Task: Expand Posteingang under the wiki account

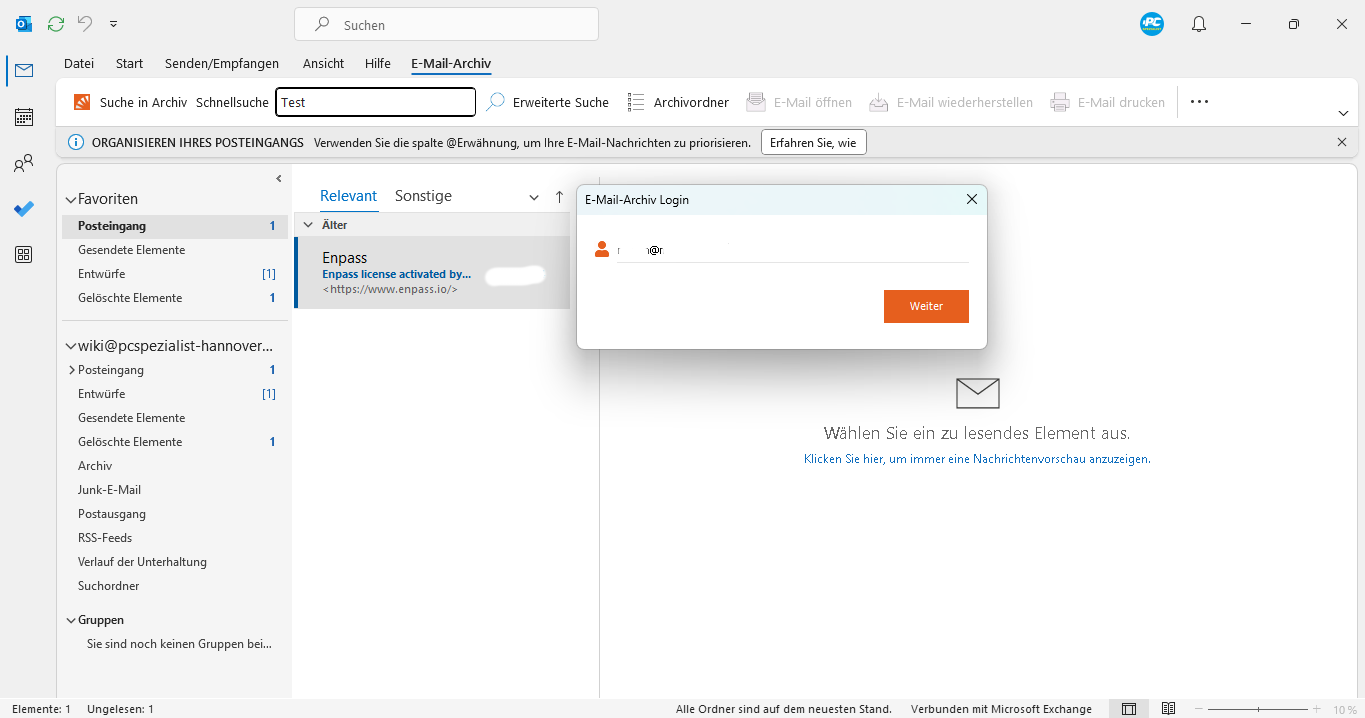Action: click(71, 369)
